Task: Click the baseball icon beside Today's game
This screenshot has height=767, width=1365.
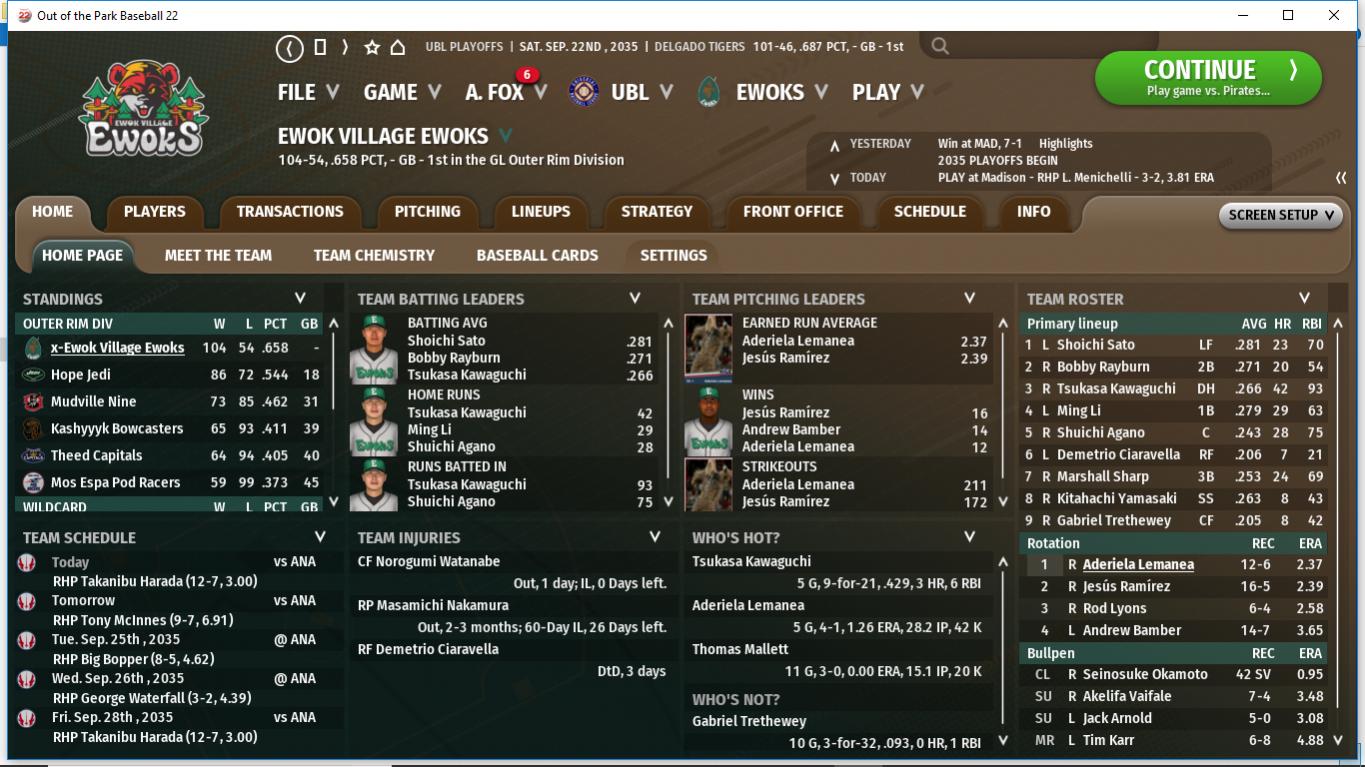Action: (27, 563)
